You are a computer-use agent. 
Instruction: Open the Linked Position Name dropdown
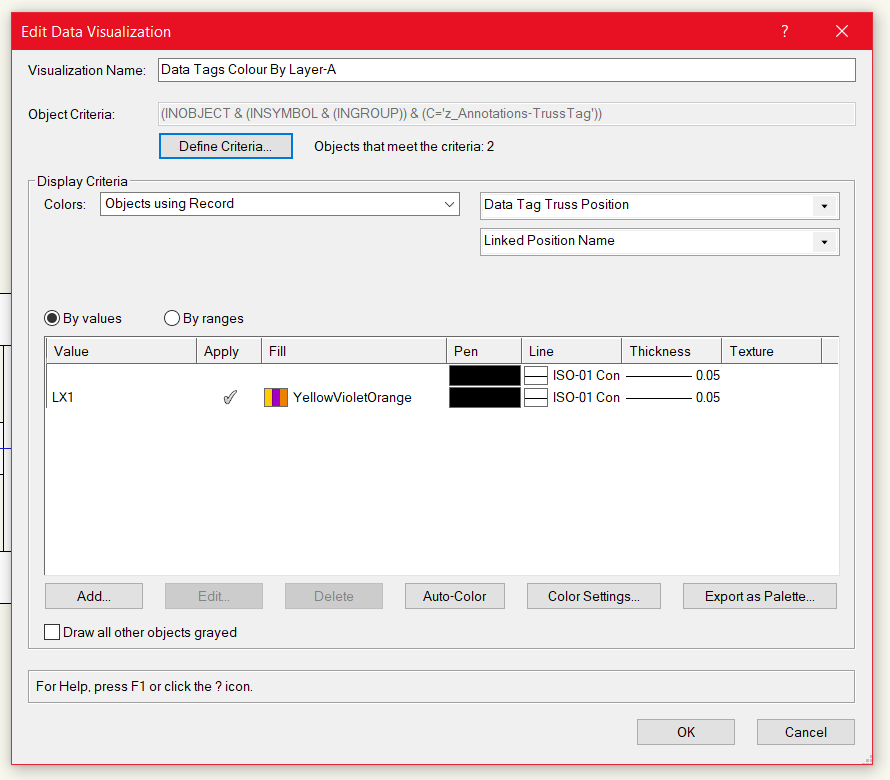click(824, 241)
